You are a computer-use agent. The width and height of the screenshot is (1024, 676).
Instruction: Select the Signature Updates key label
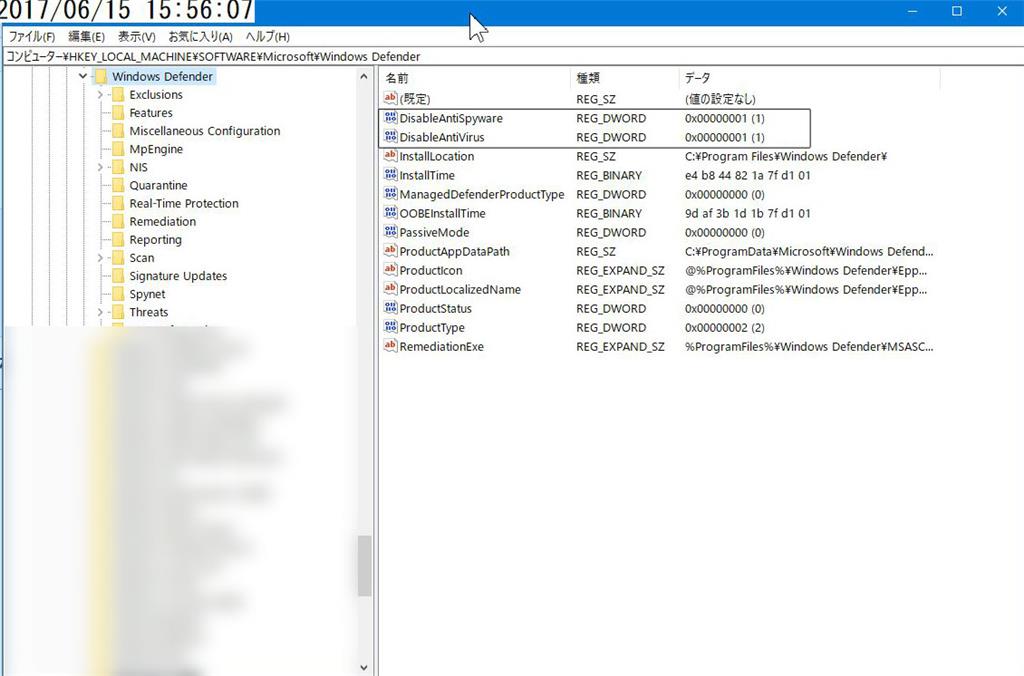[178, 276]
